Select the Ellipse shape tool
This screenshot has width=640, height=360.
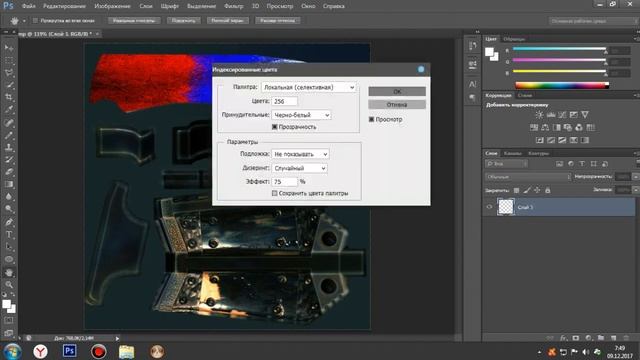click(x=9, y=260)
